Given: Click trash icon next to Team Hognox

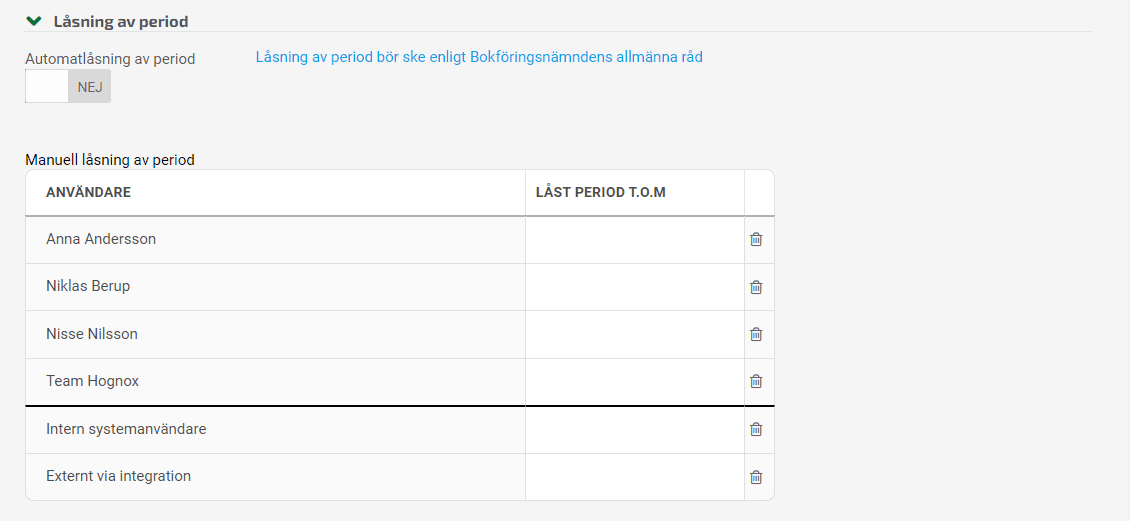Looking at the screenshot, I should (x=756, y=381).
